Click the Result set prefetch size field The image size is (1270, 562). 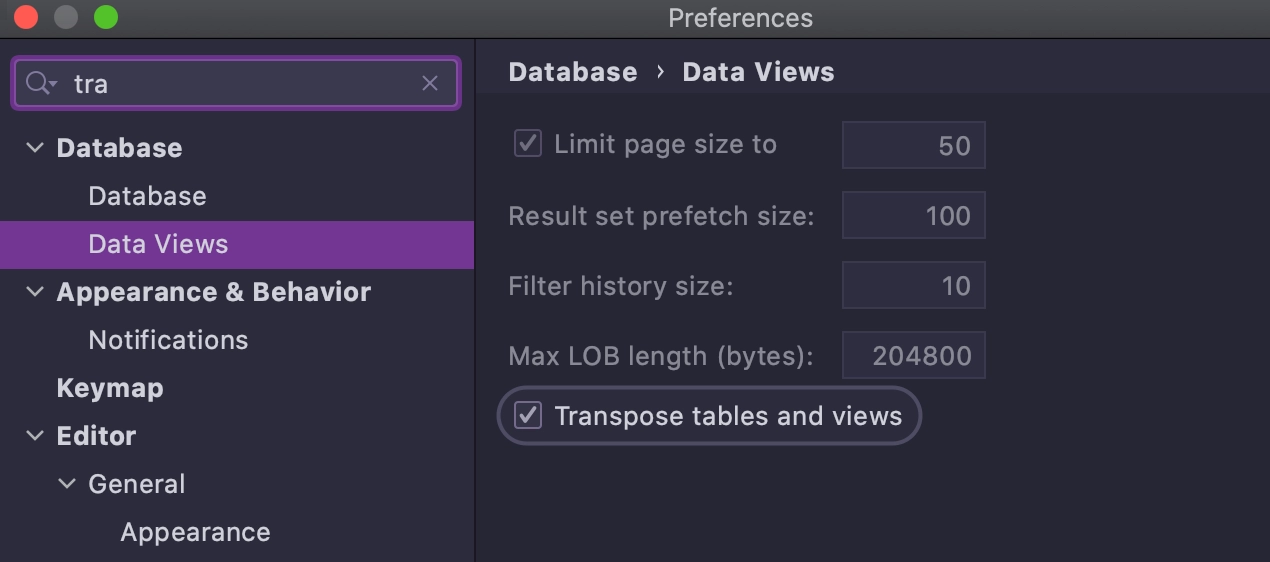pos(914,215)
